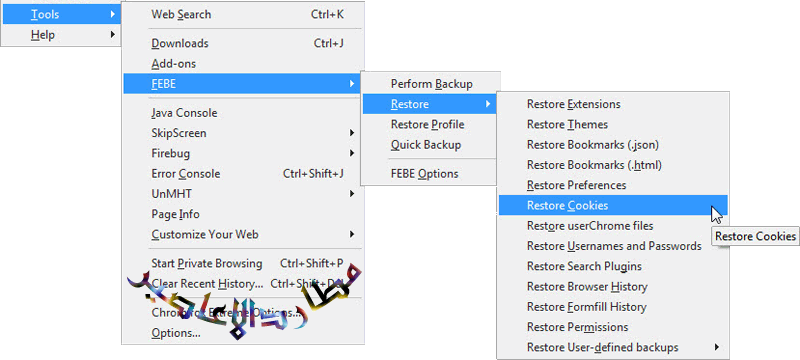Choose Restore Usernames and Passwords
The image size is (800, 360).
pyautogui.click(x=613, y=246)
